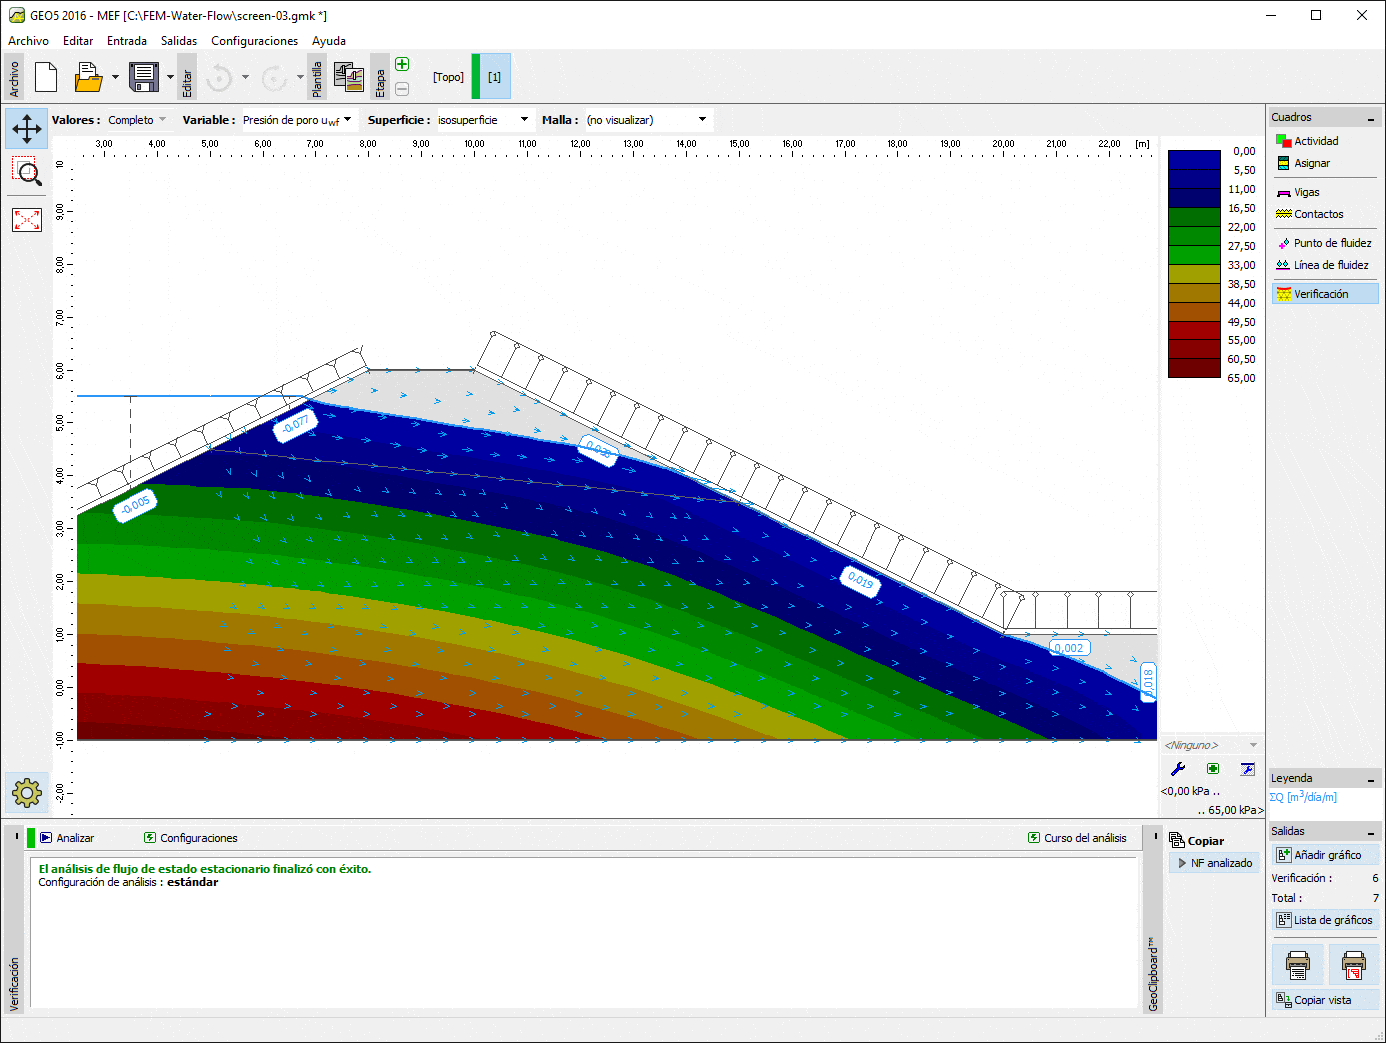The width and height of the screenshot is (1386, 1043).
Task: Activate the zoom region magnifier tool
Action: pos(27,172)
